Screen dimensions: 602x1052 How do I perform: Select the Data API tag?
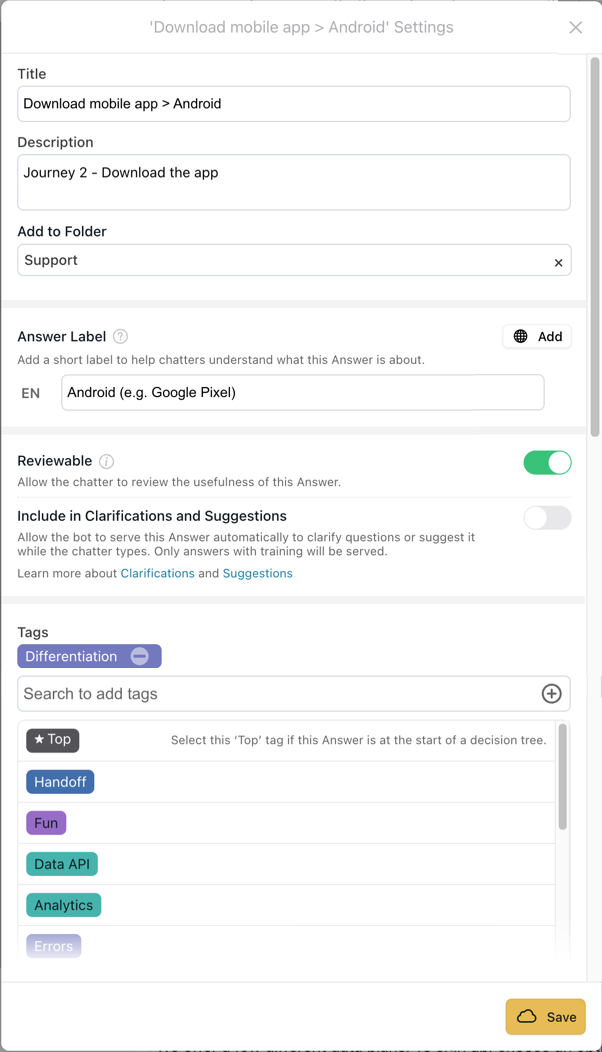(x=62, y=864)
